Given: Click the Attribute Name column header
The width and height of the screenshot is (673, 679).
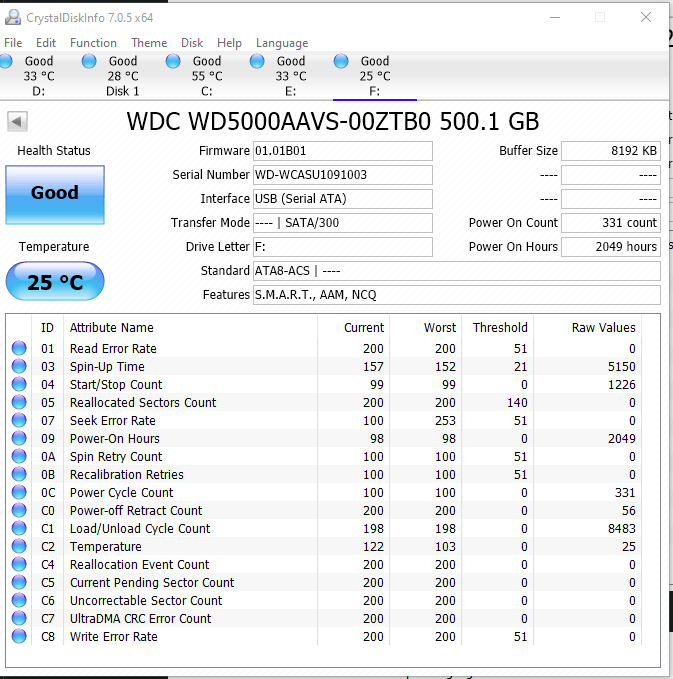Looking at the screenshot, I should 191,327.
